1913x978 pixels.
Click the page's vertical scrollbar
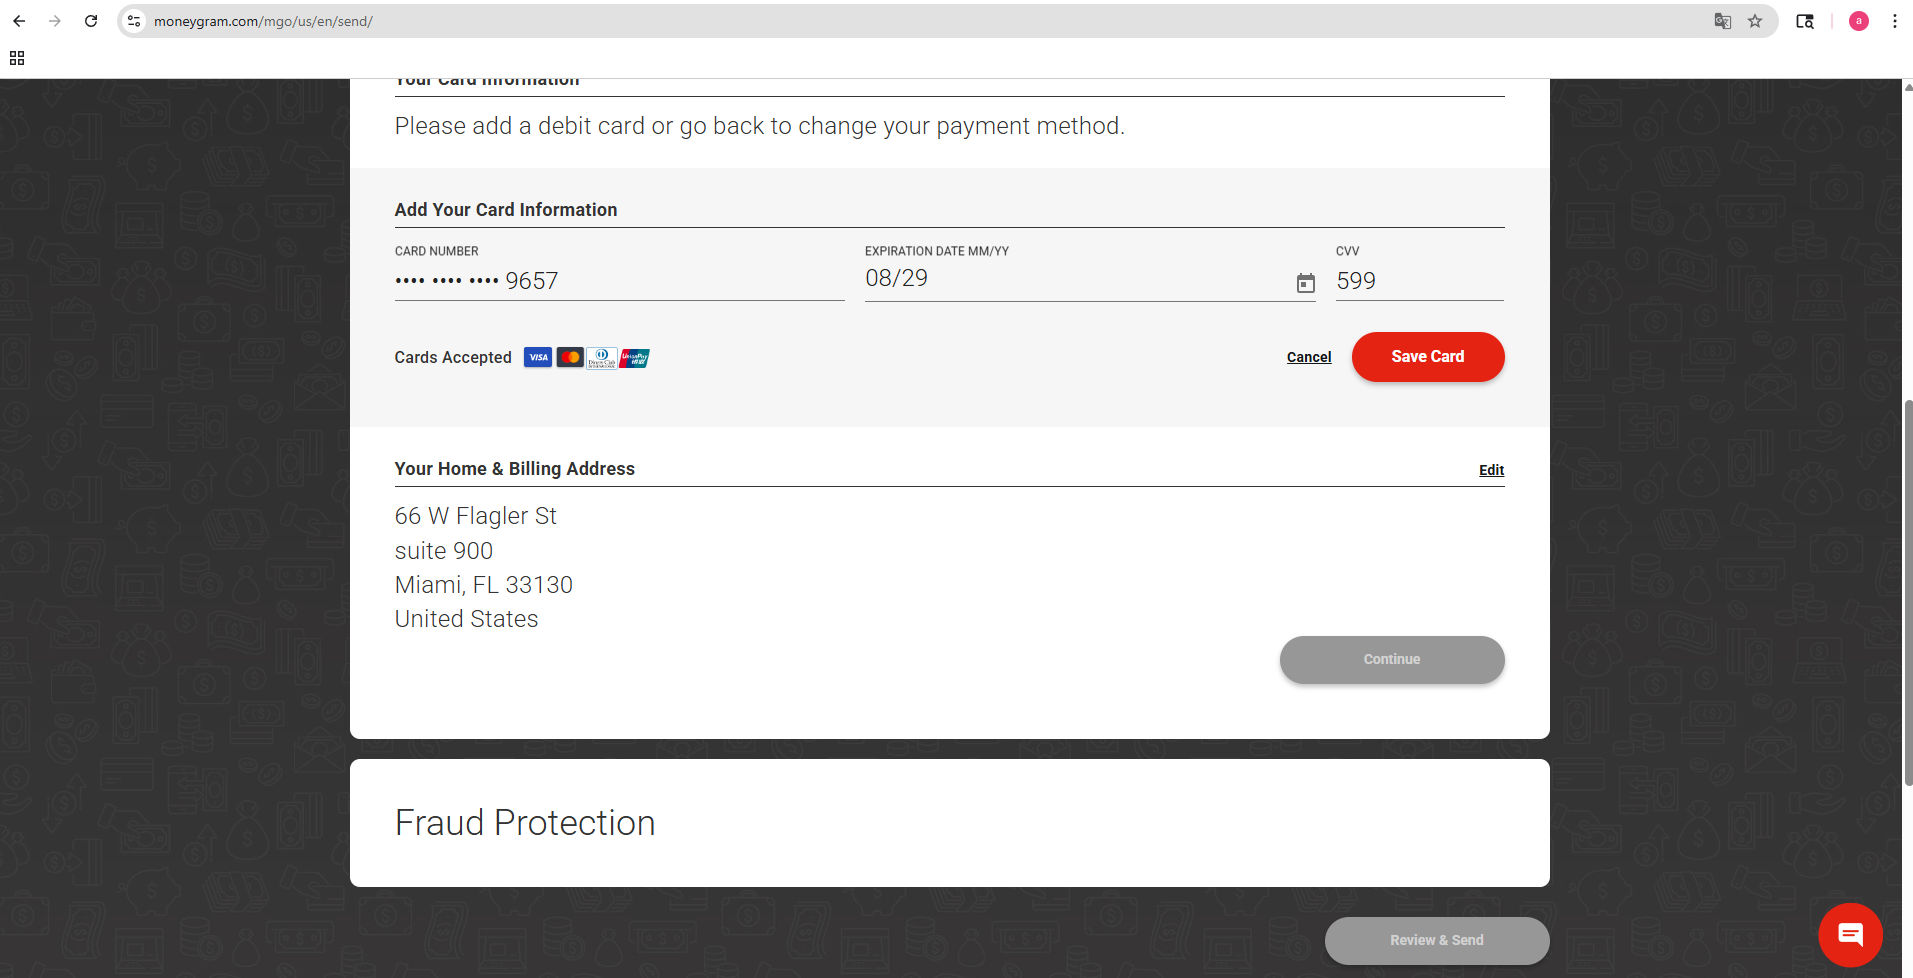coord(1908,590)
